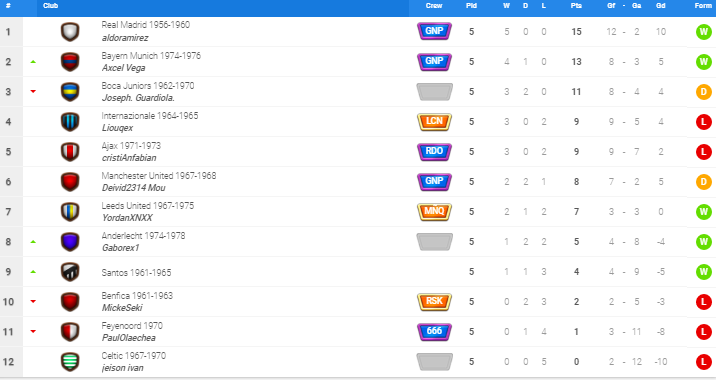Click the 666 crew badge for Feyenoord
Screen dimensions: 716x380
tap(434, 332)
